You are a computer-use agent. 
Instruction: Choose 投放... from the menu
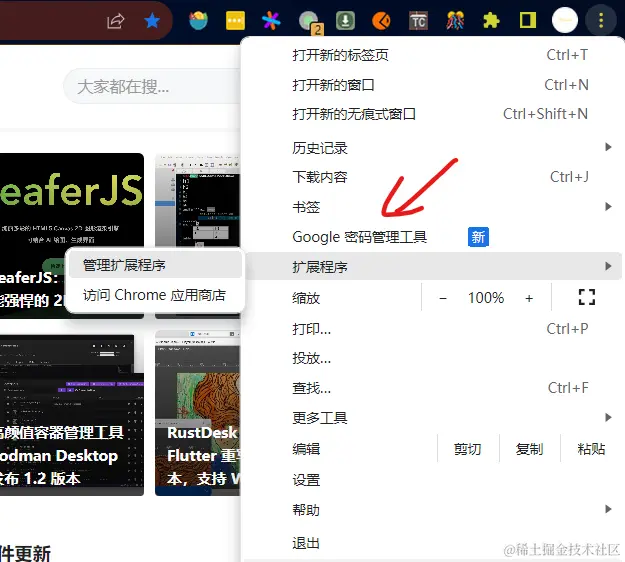(434, 358)
